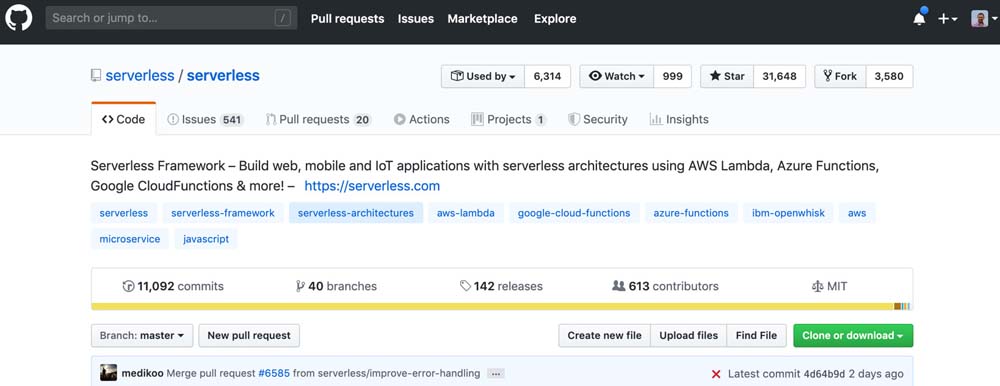Viewport: 1000px width, 386px height.
Task: Open the GitHub Octocat home logo
Action: pos(18,19)
